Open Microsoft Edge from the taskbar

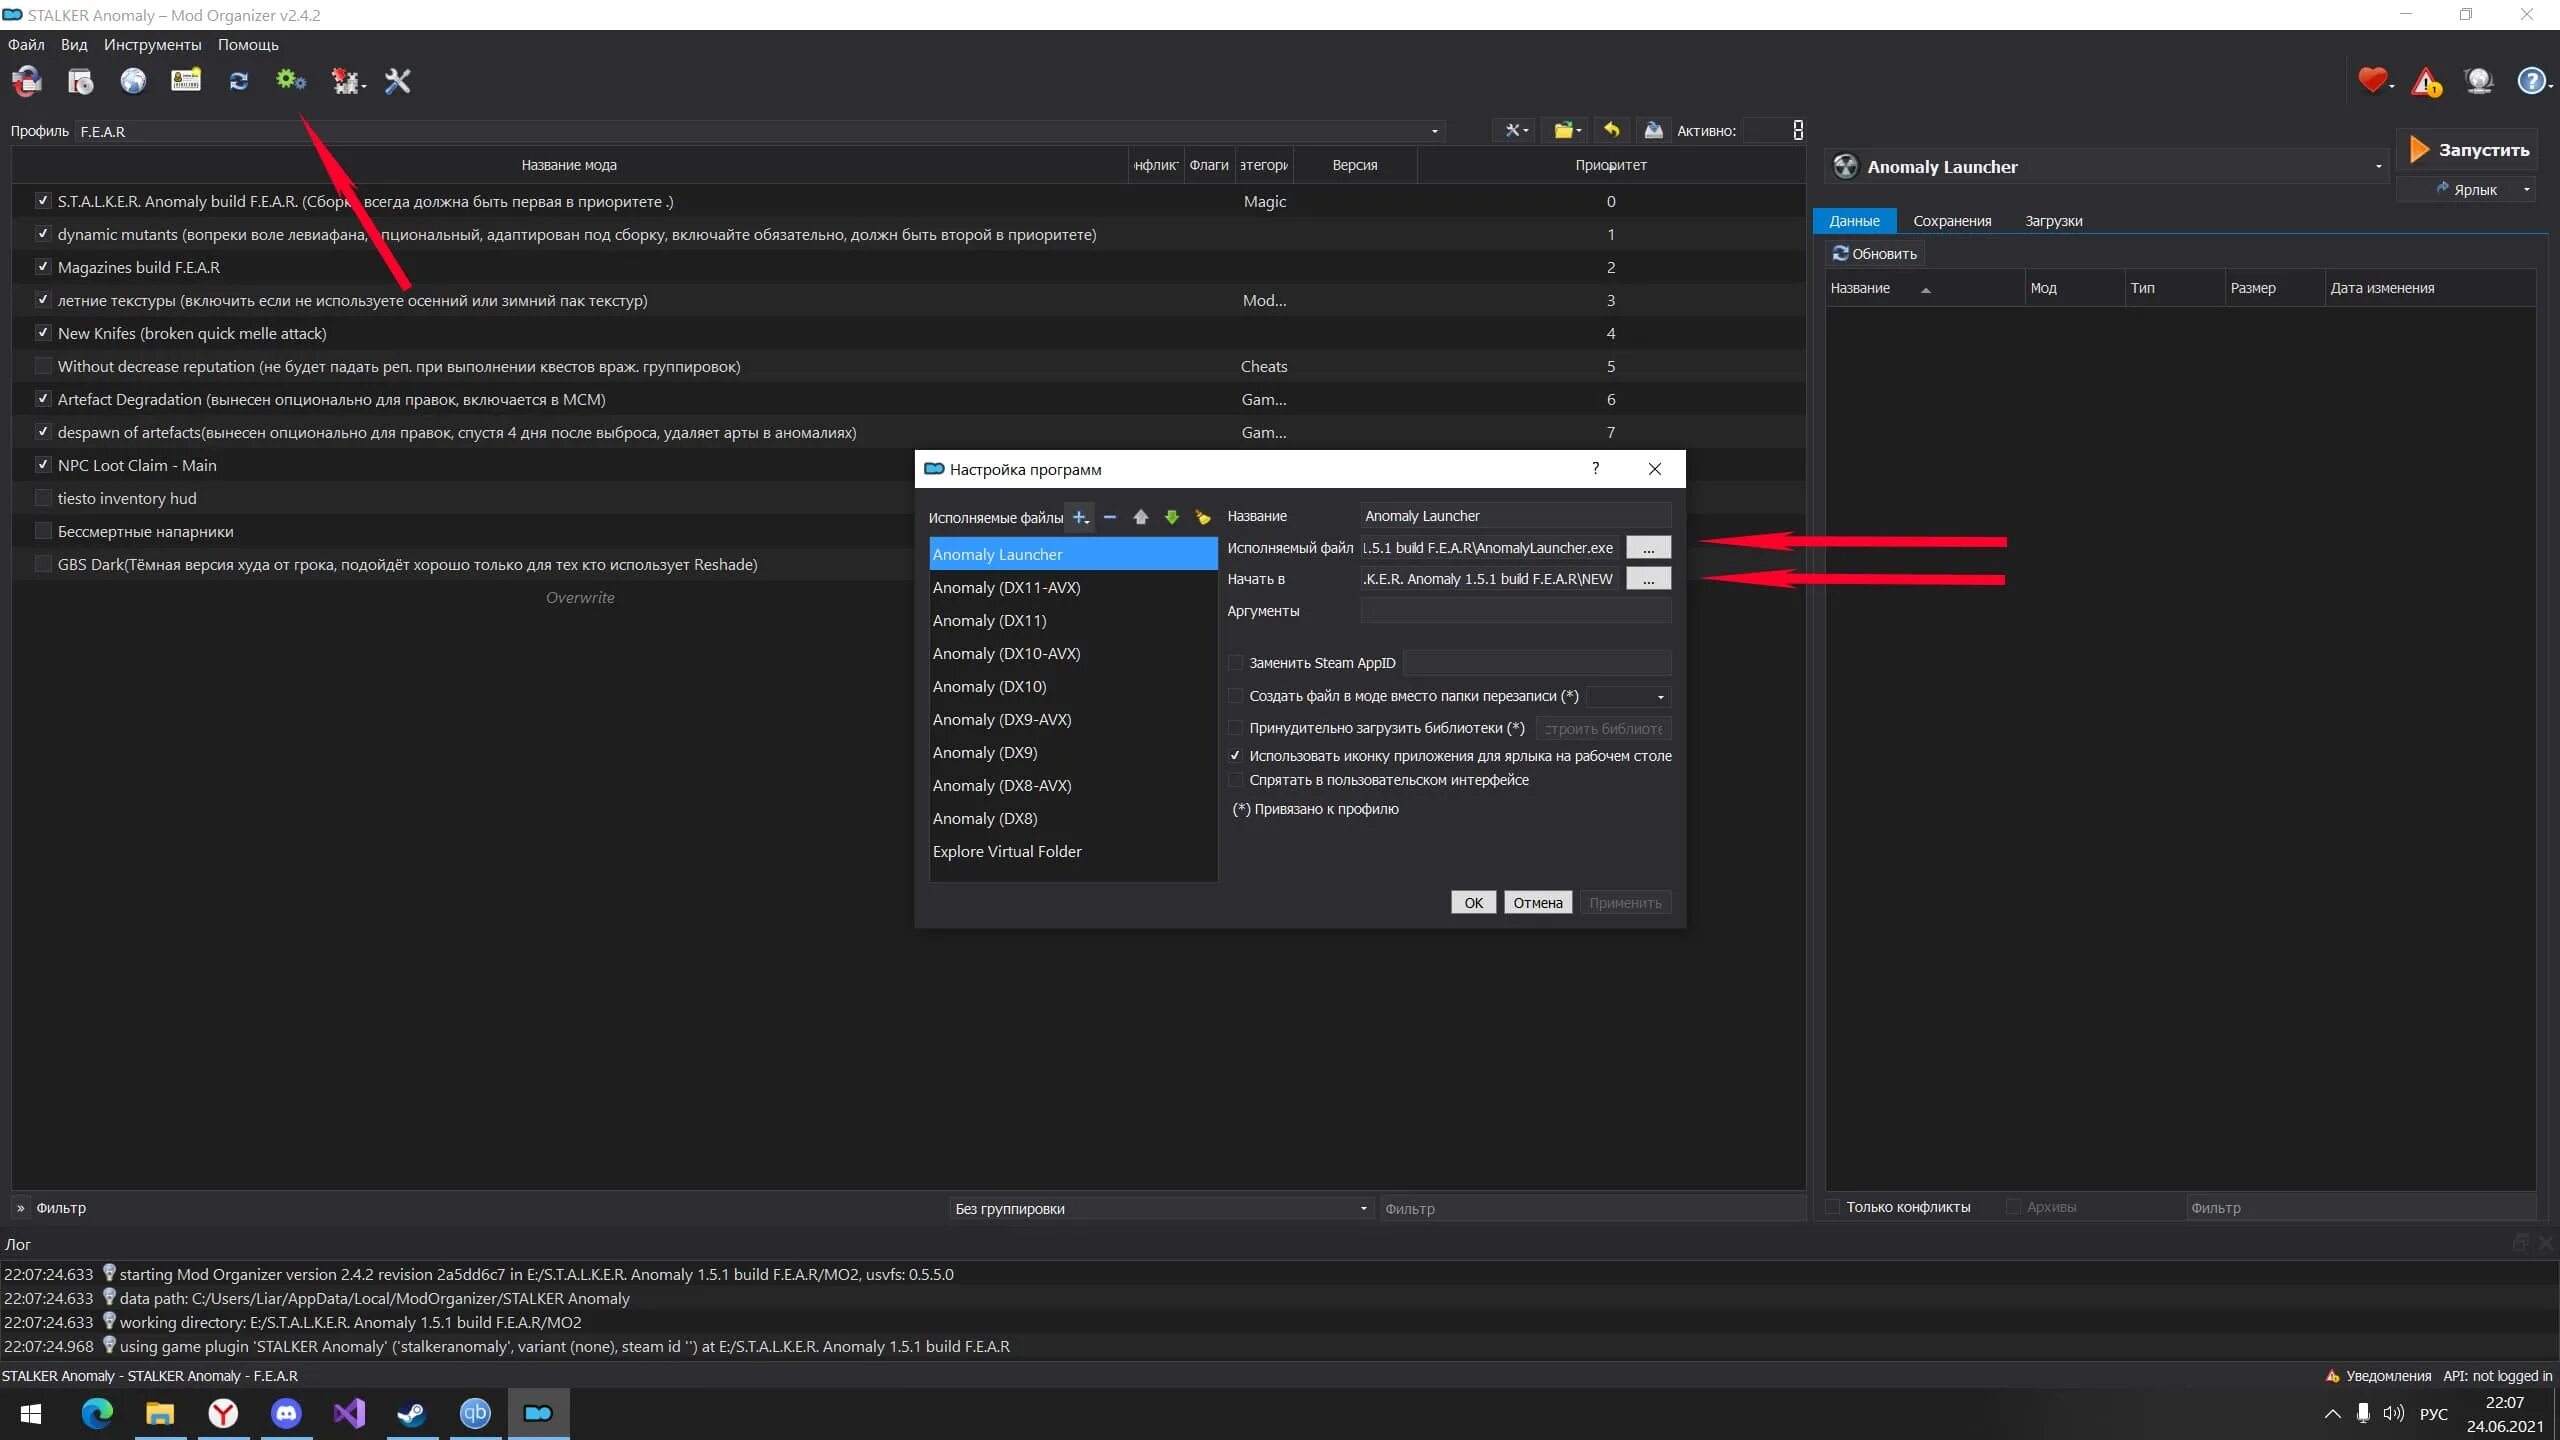pyautogui.click(x=97, y=1413)
